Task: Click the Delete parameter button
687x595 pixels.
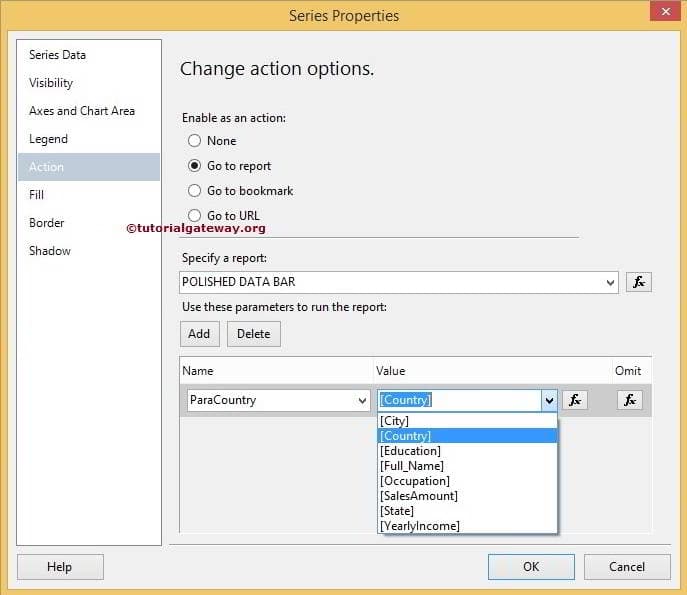Action: click(x=254, y=334)
